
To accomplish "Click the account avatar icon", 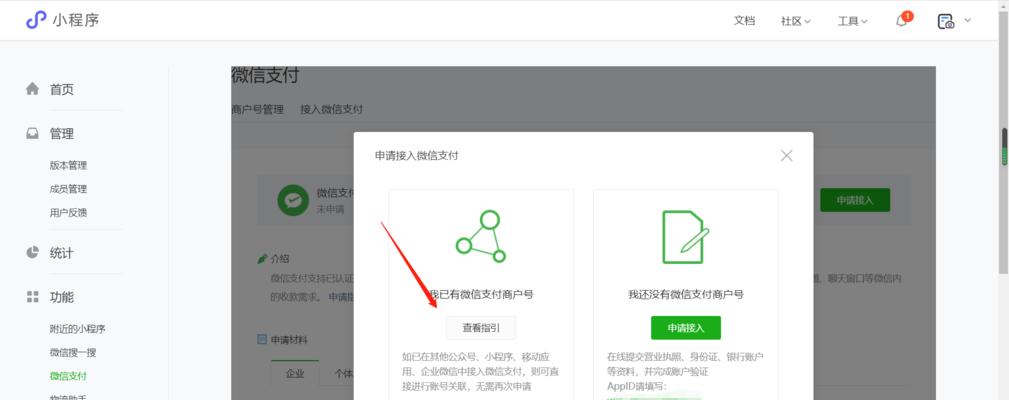I will [945, 21].
